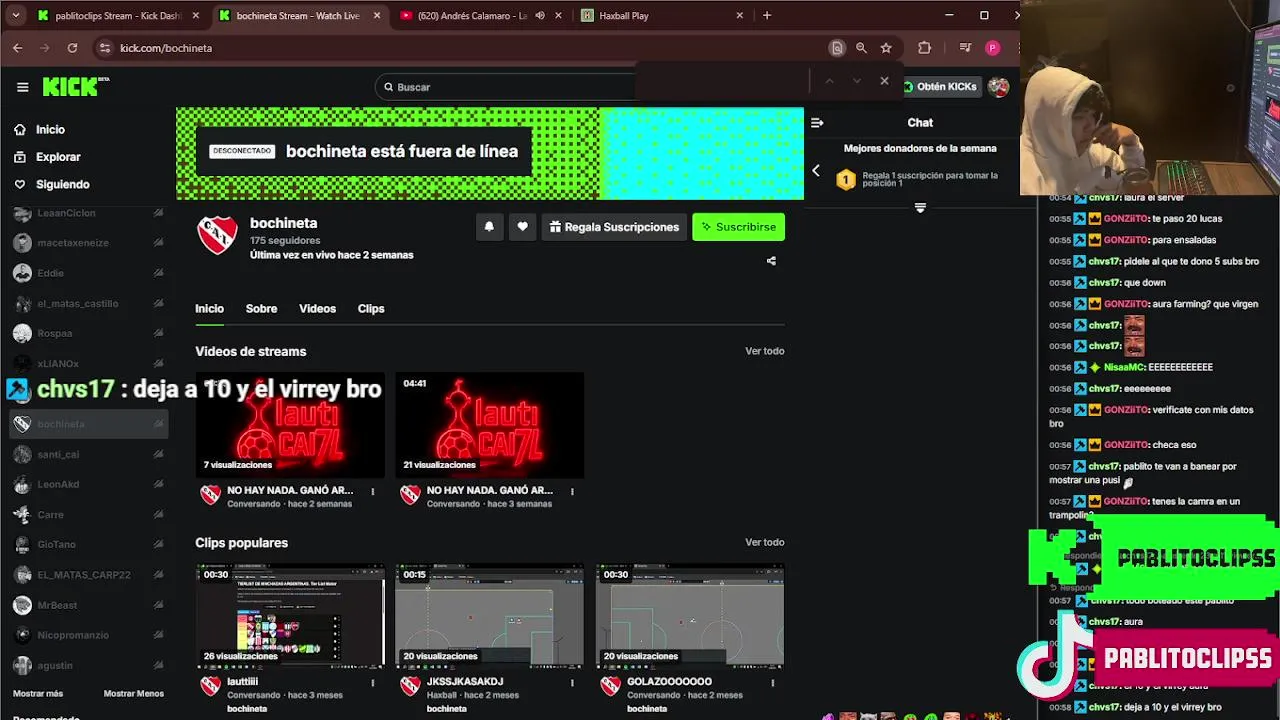1280x720 pixels.
Task: Click the share icon under Suscribirse
Action: coord(771,261)
